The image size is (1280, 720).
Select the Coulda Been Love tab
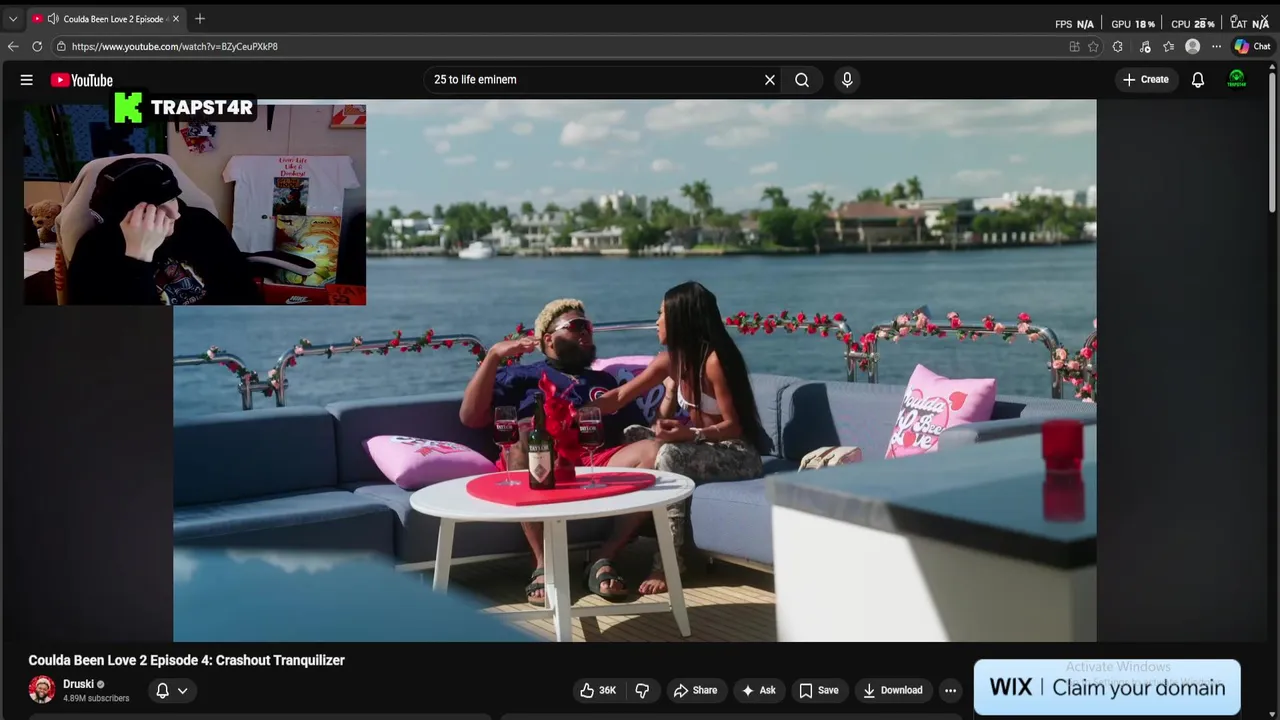point(105,19)
